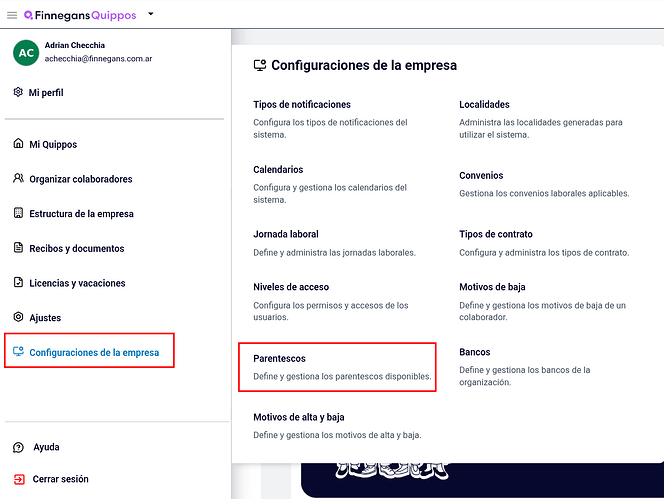
Task: Open Recibos y documentos
Action: click(x=77, y=249)
